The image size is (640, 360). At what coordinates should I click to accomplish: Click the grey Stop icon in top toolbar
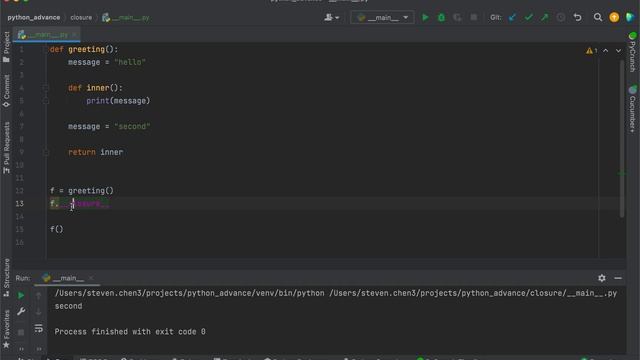(x=473, y=18)
